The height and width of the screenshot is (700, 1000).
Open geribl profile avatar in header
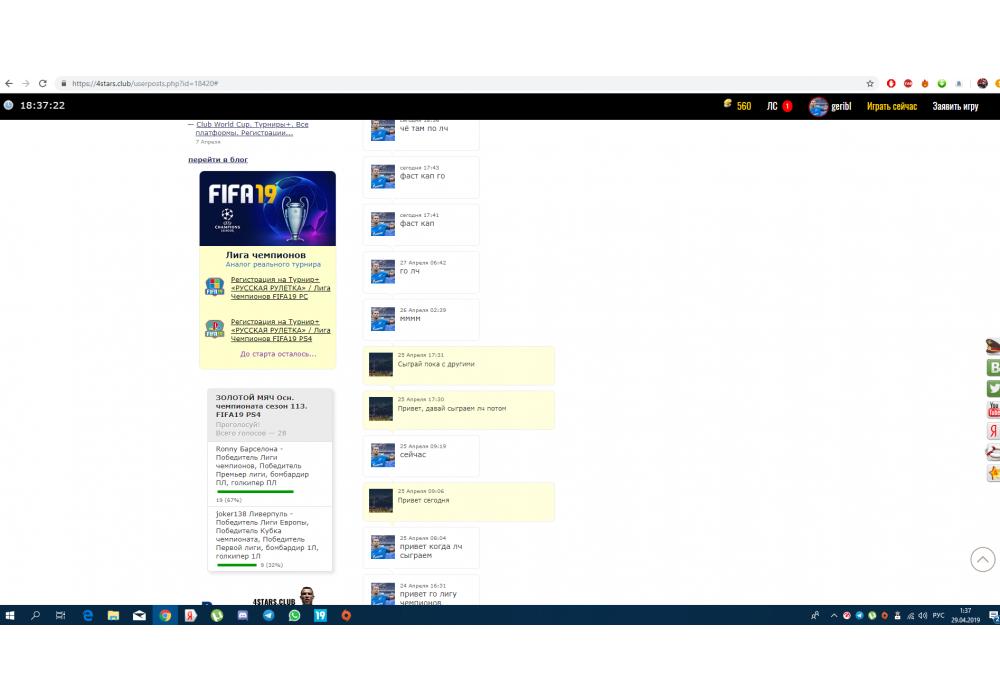818,106
